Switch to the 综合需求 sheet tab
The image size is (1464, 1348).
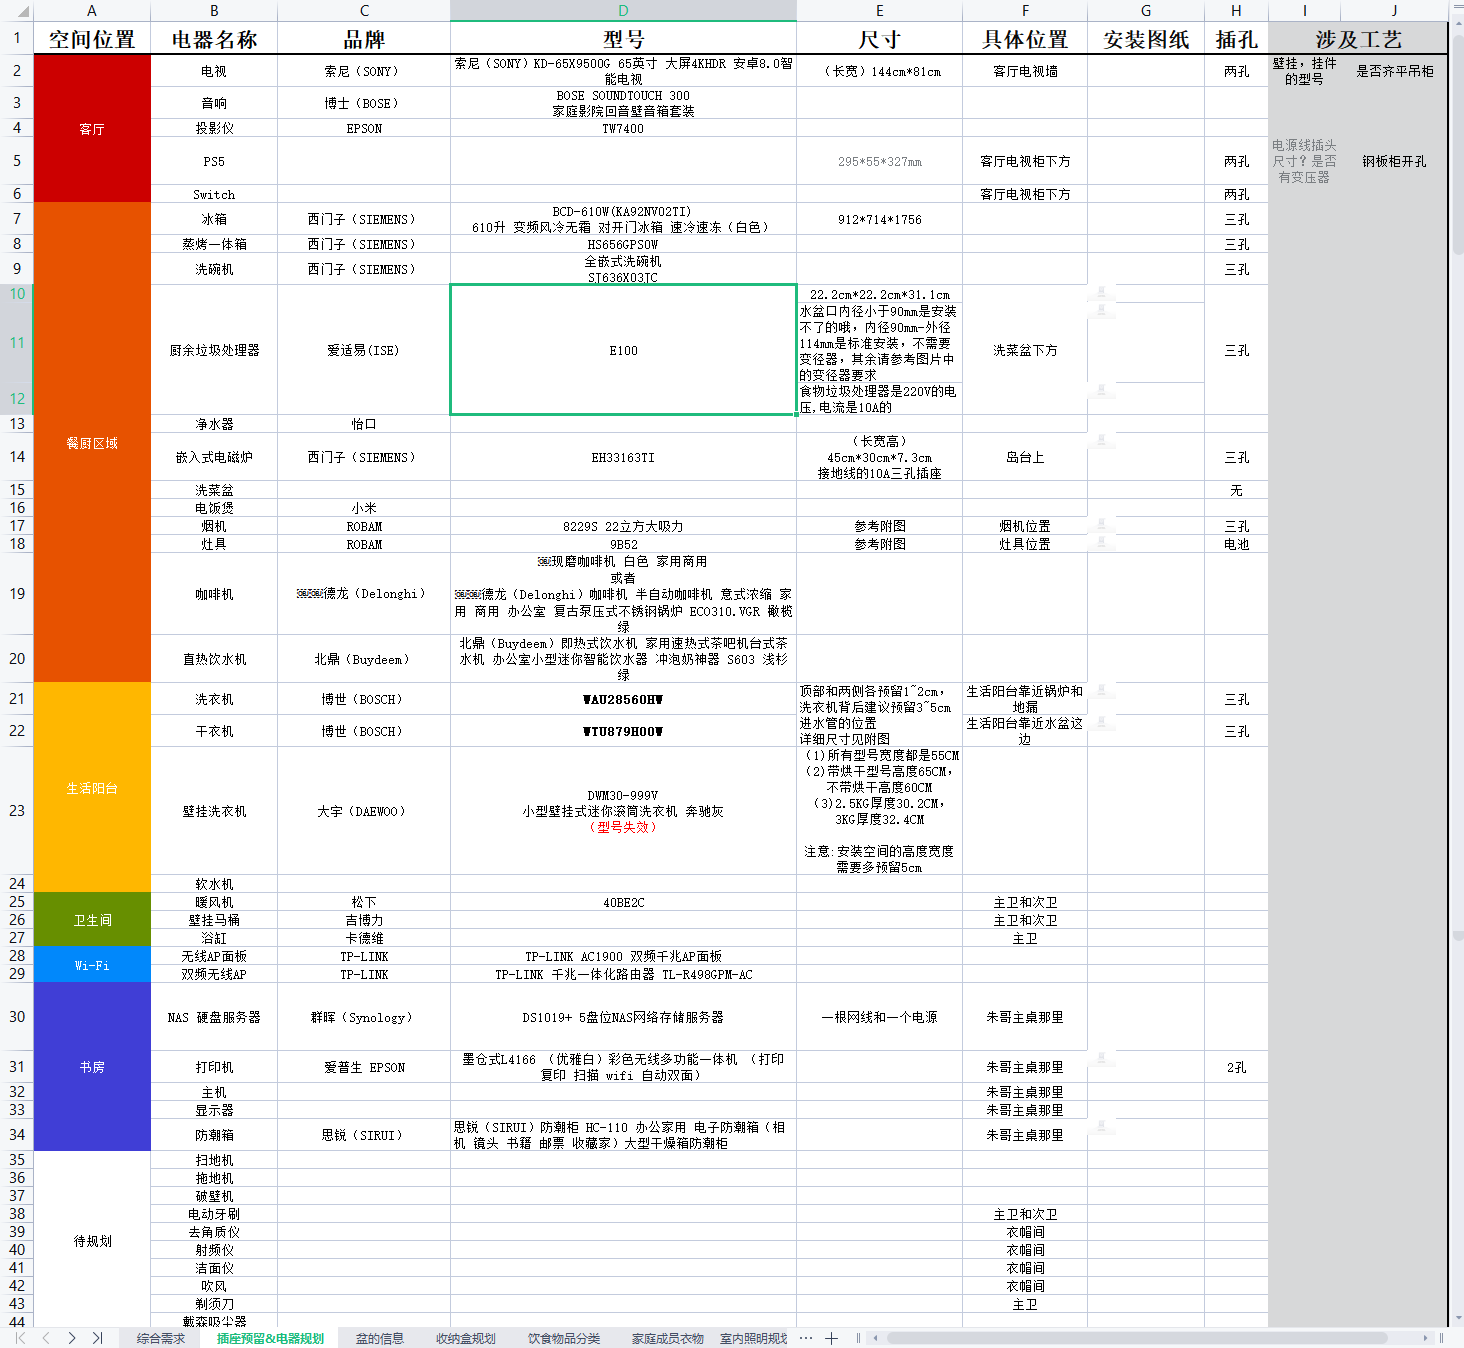161,1338
